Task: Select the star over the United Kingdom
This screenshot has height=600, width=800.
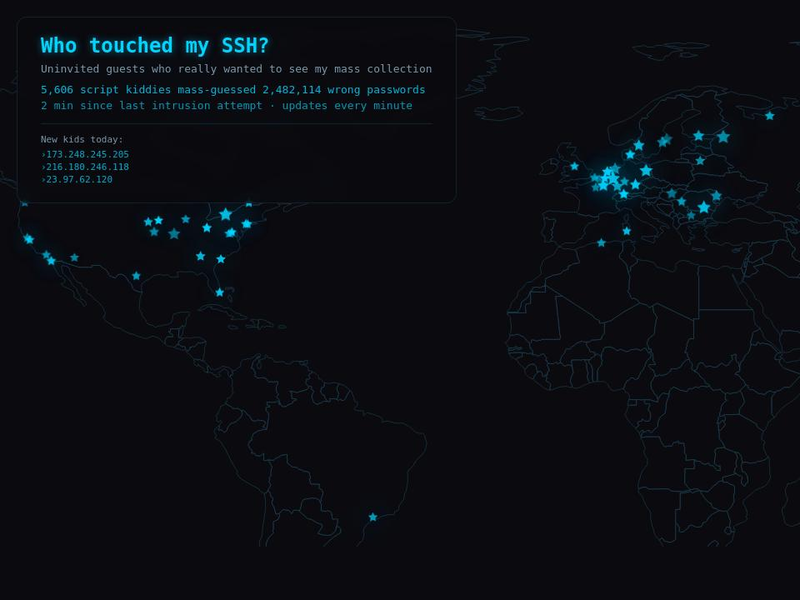Action: [574, 165]
